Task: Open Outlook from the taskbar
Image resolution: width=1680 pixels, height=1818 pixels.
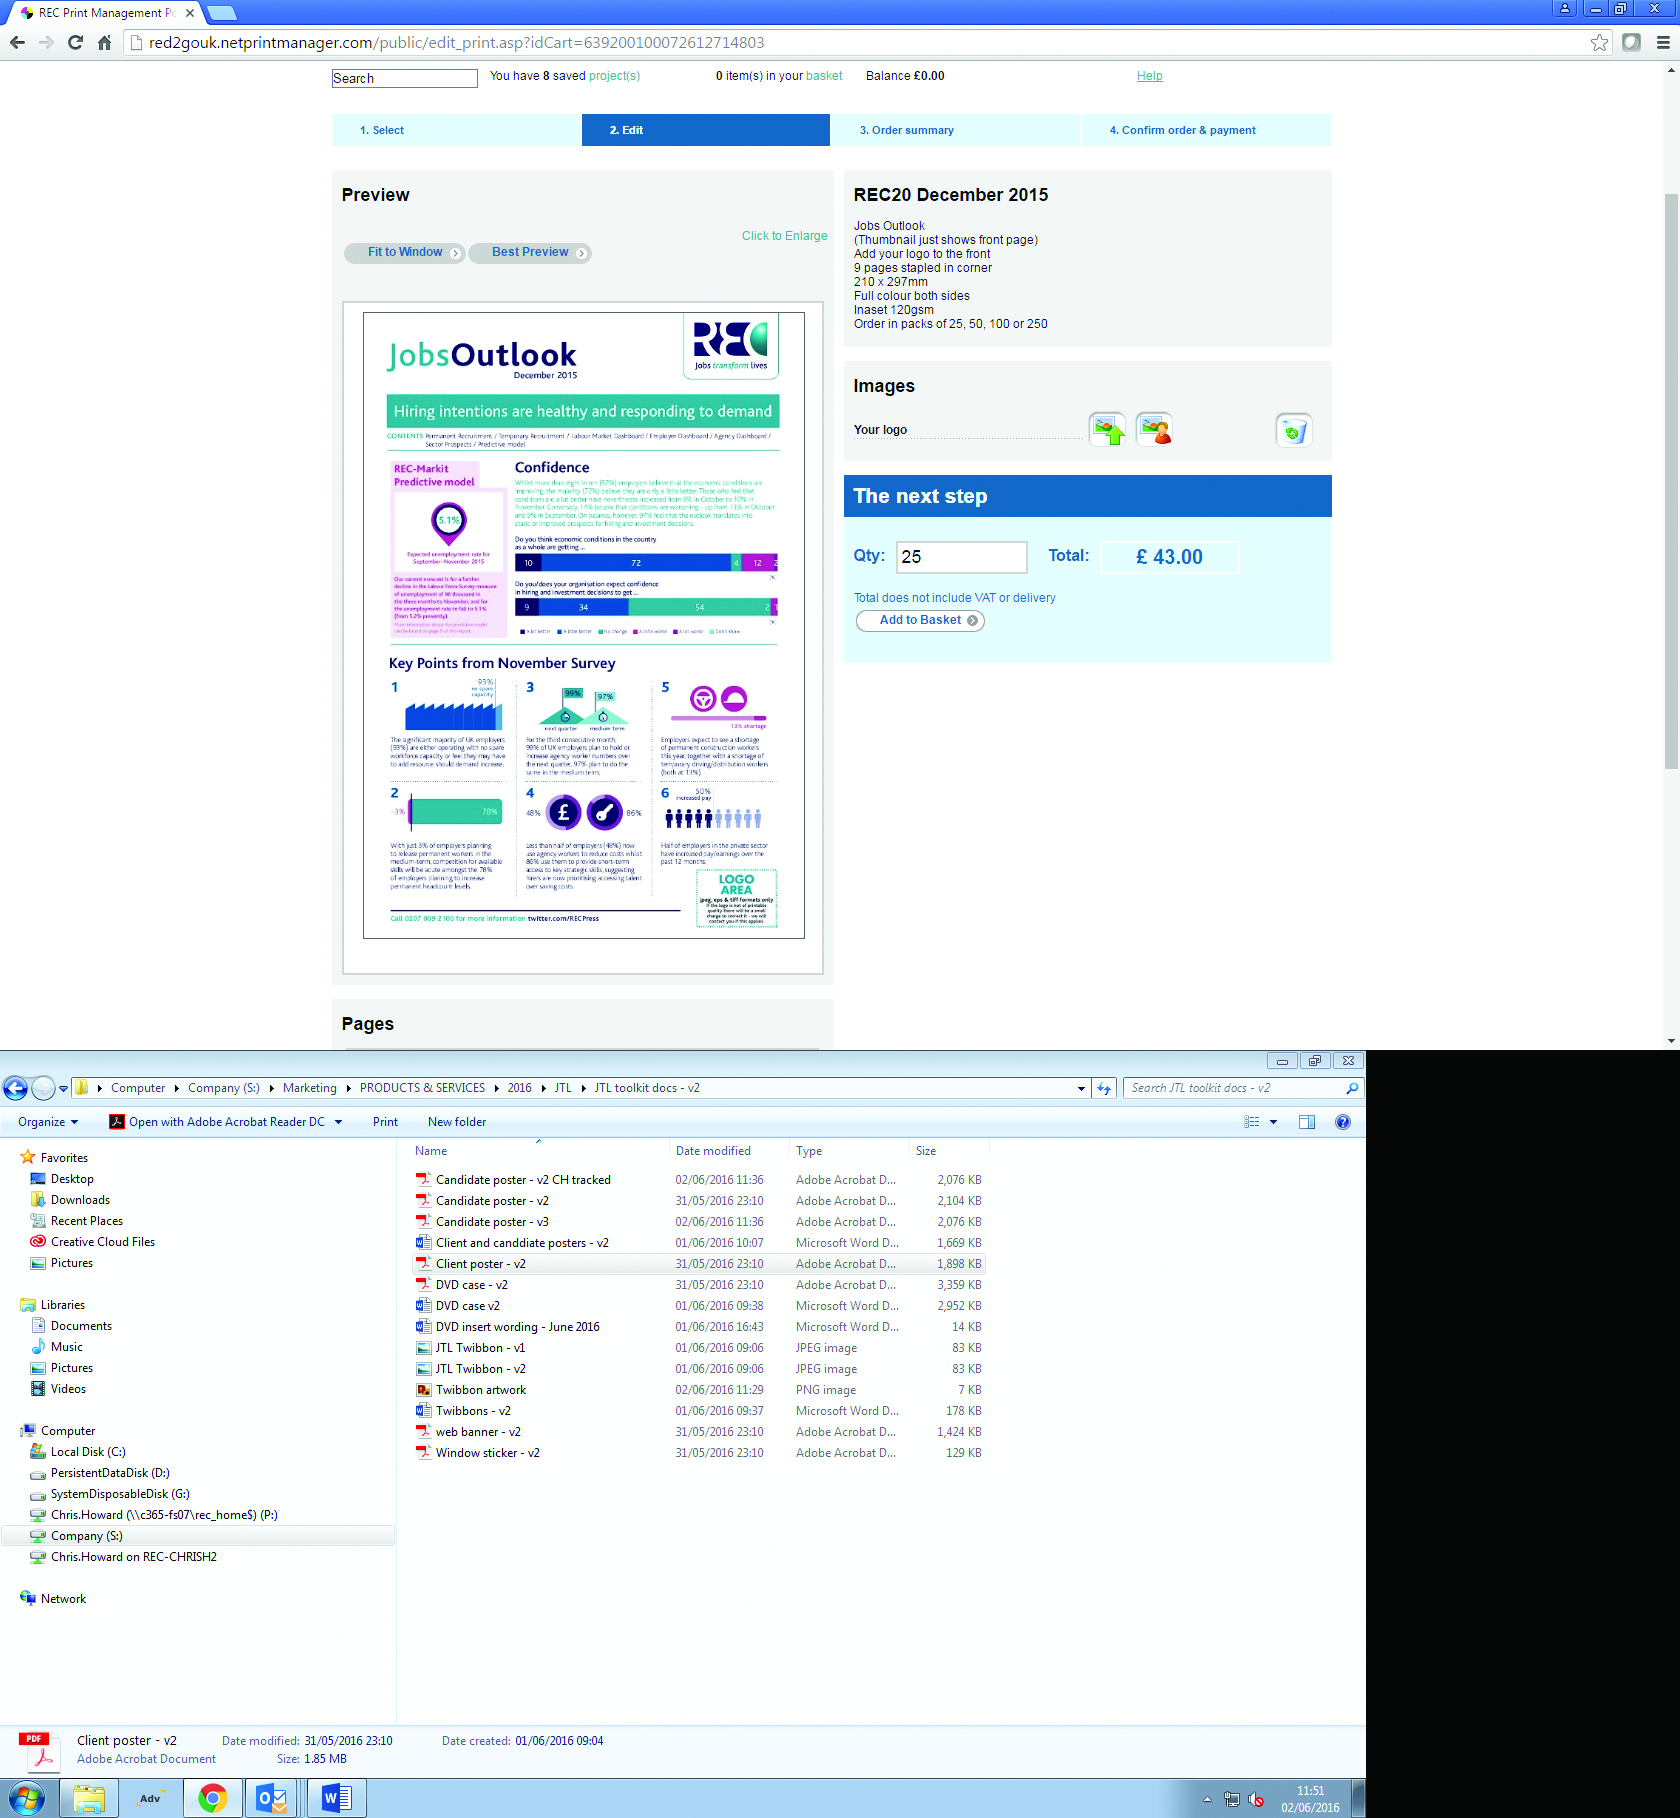Action: pyautogui.click(x=273, y=1798)
